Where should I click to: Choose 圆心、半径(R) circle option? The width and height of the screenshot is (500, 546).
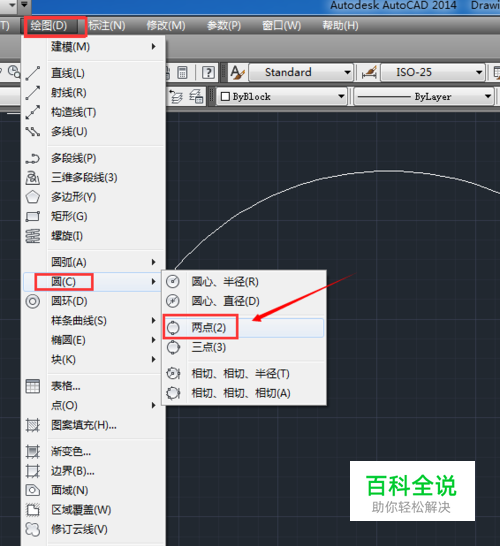[x=244, y=281]
